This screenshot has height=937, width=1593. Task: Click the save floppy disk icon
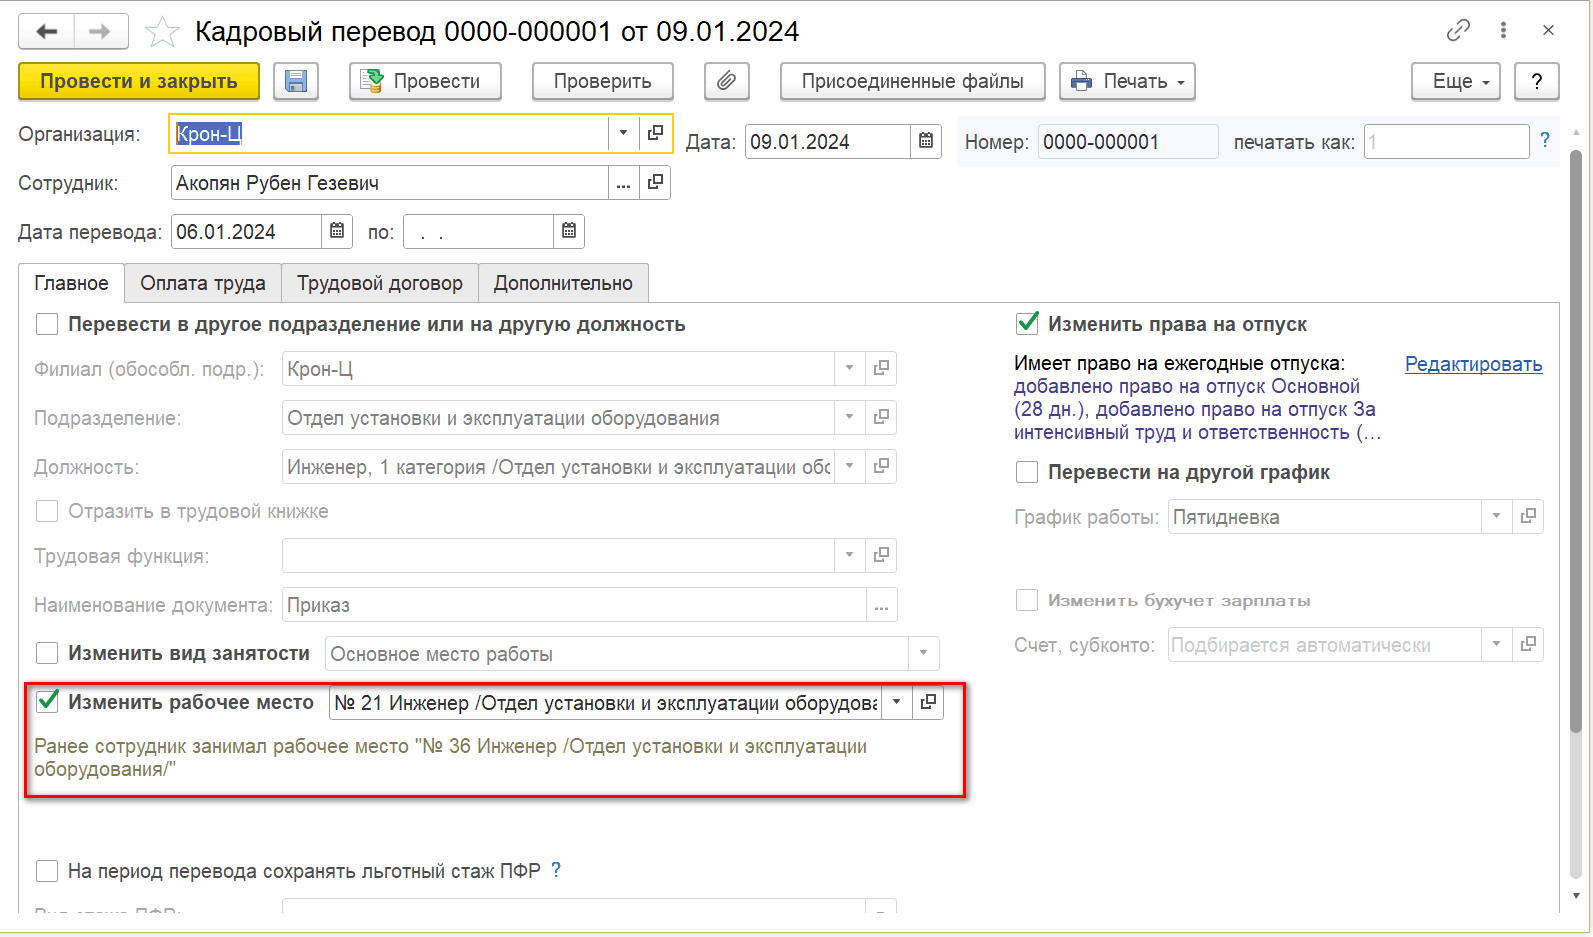tap(295, 82)
